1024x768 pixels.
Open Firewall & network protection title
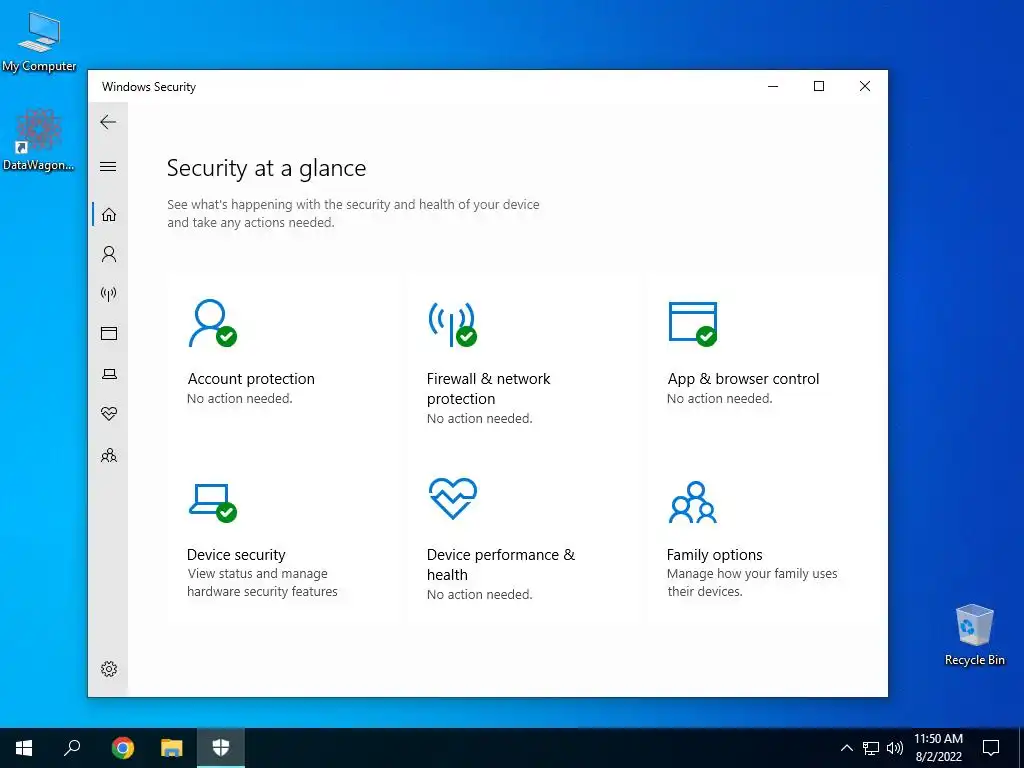(x=488, y=389)
